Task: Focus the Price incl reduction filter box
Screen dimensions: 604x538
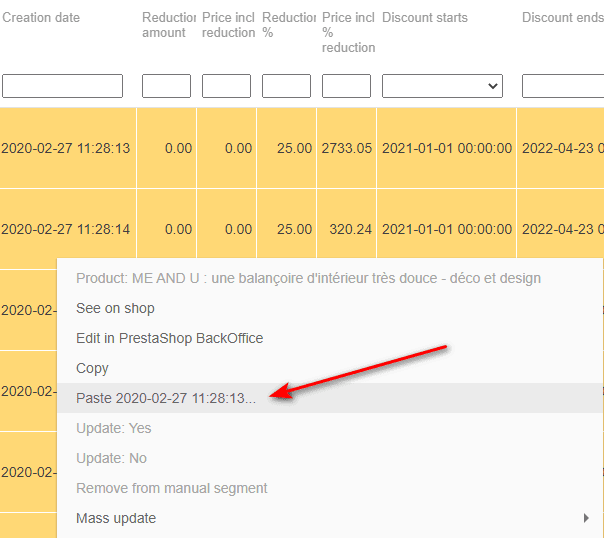Action: coord(226,86)
